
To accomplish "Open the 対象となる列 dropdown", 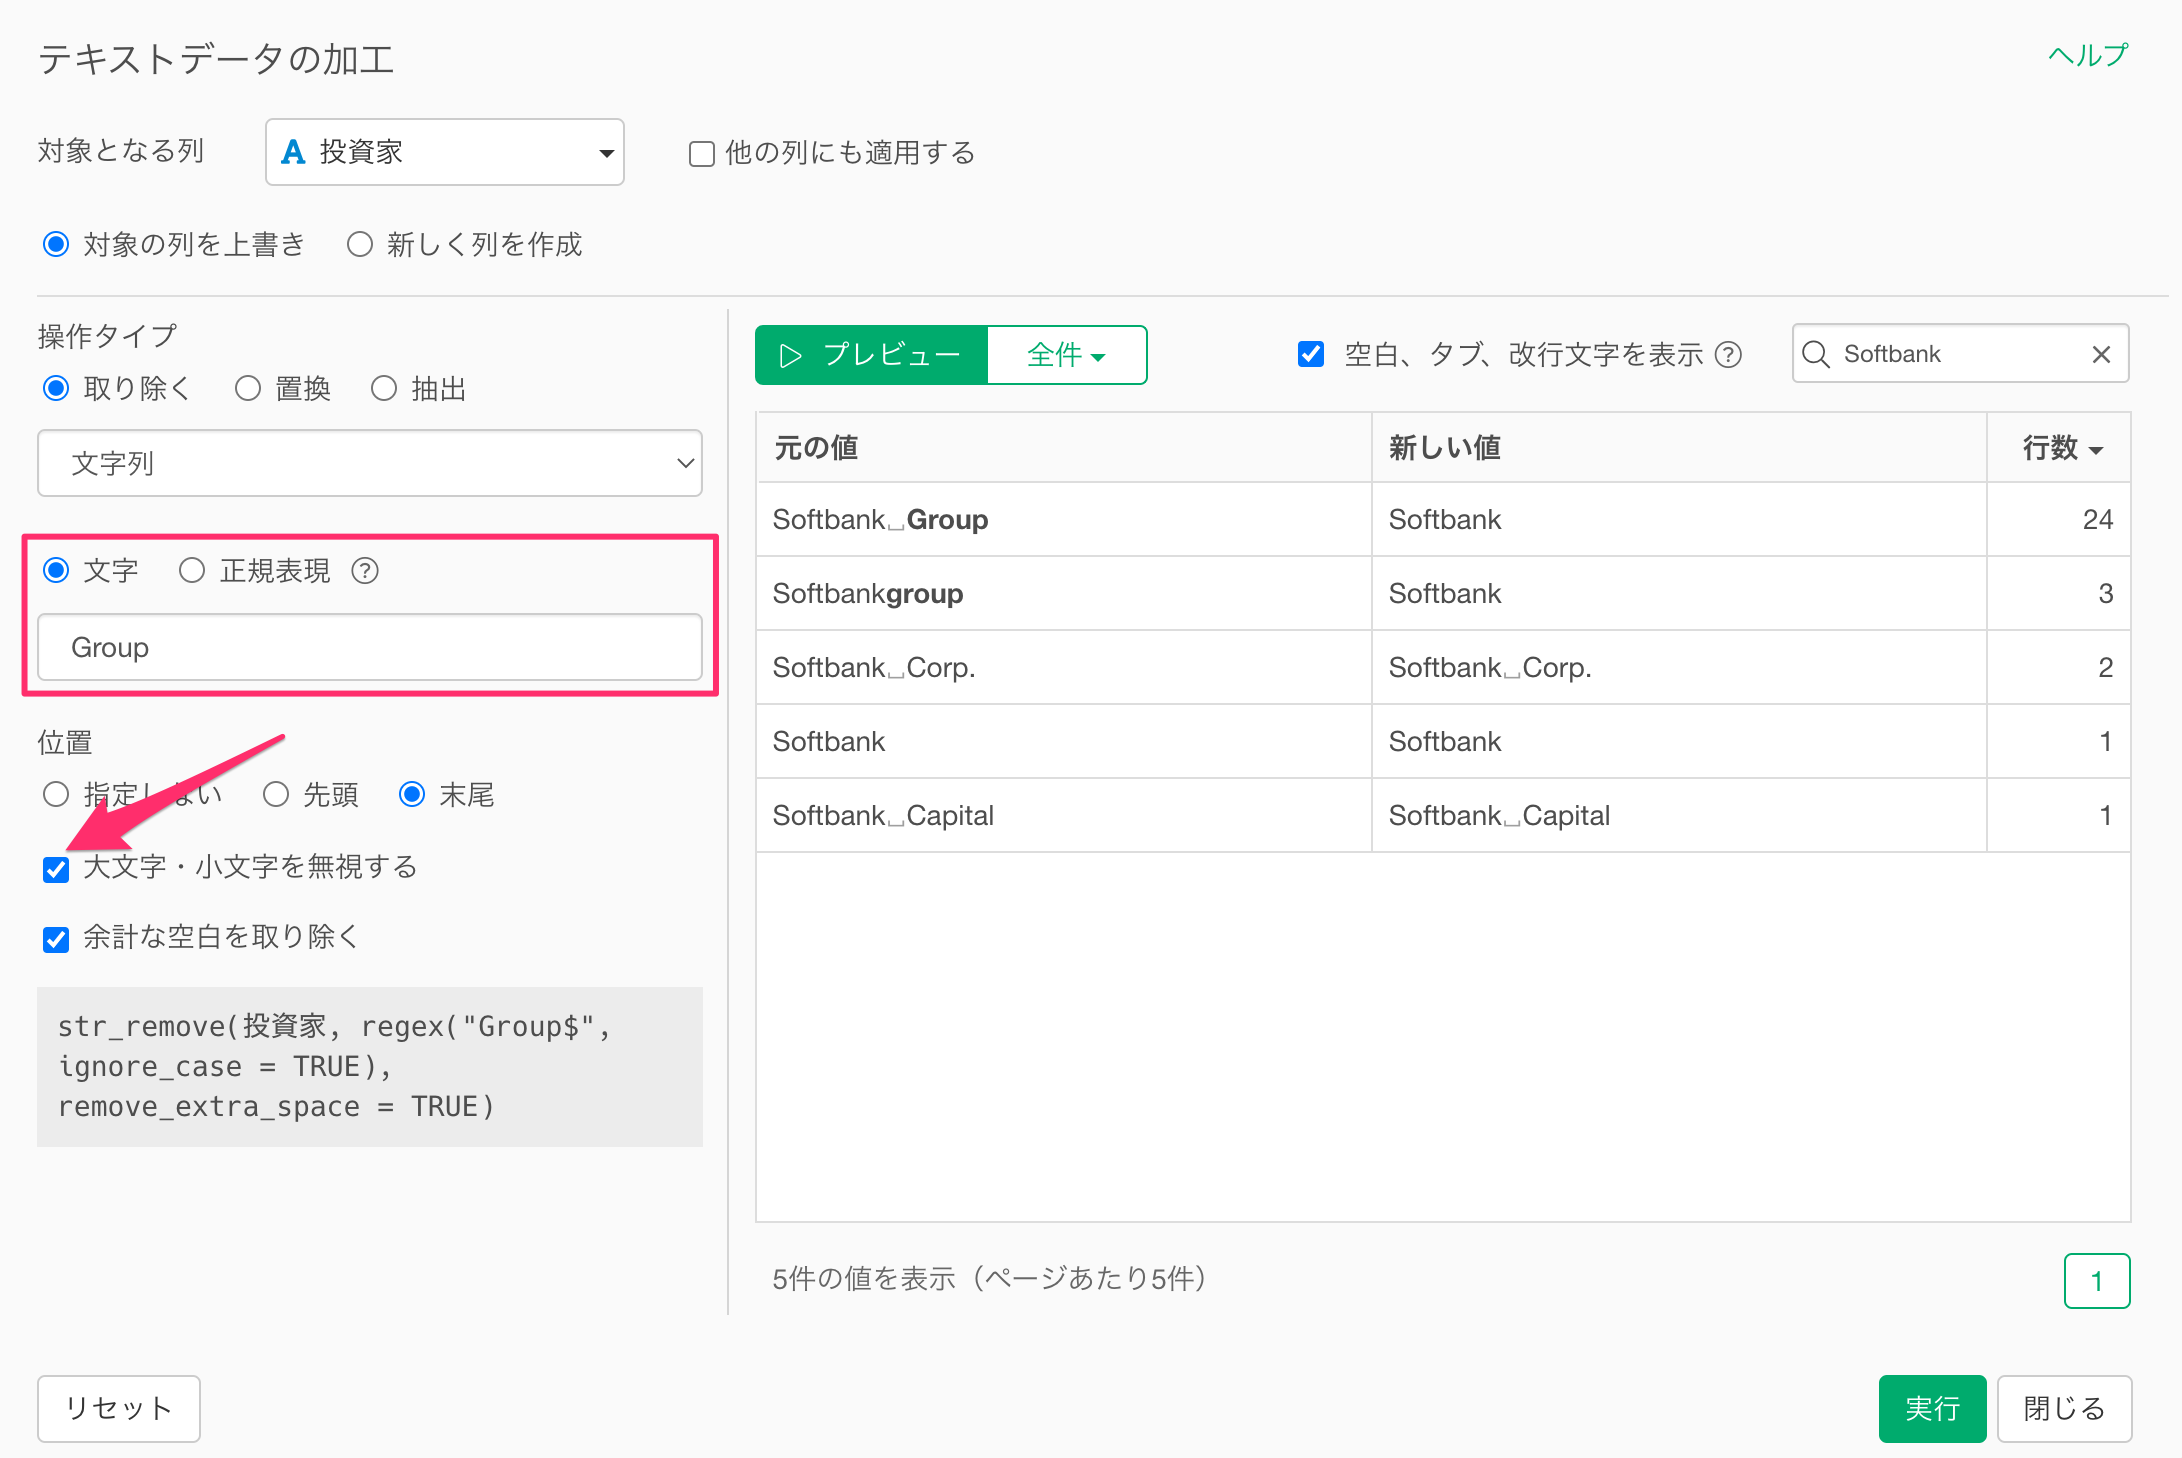I will point(445,152).
